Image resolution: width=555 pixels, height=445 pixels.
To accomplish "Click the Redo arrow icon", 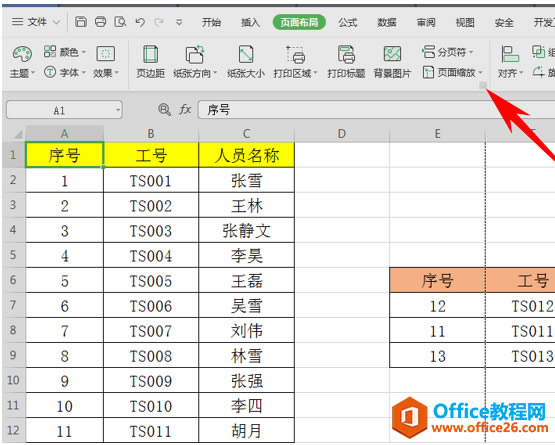I will point(159,23).
